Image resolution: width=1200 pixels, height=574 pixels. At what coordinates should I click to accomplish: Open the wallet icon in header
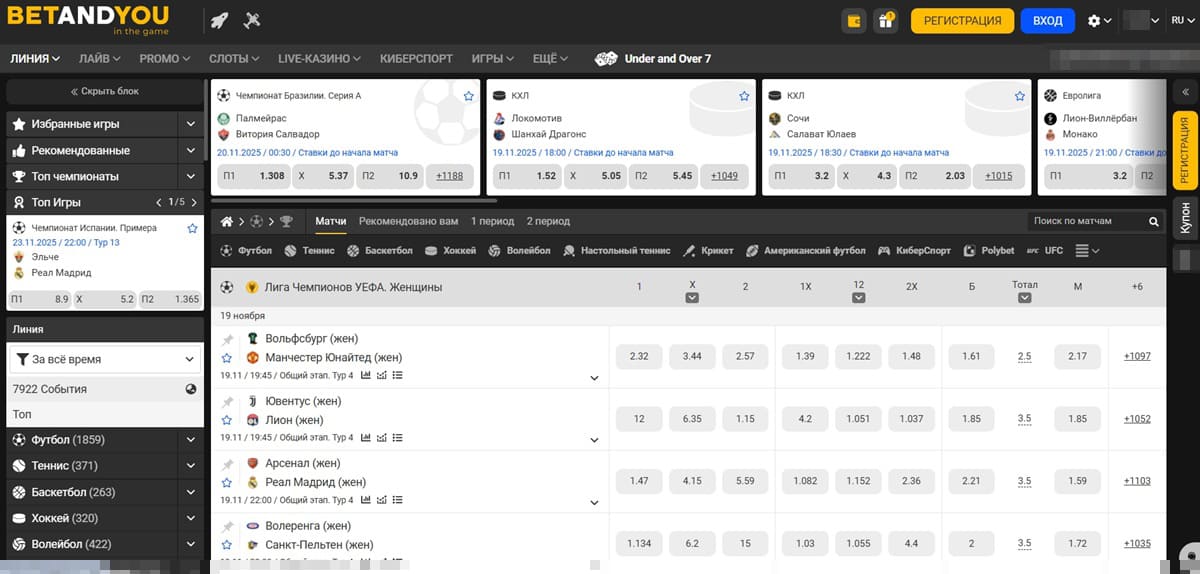[x=854, y=21]
